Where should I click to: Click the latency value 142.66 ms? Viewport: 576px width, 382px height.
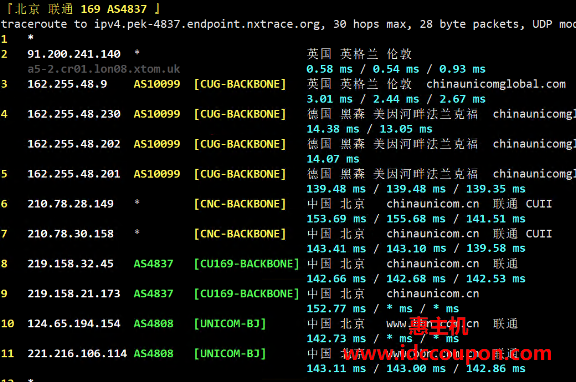point(336,279)
